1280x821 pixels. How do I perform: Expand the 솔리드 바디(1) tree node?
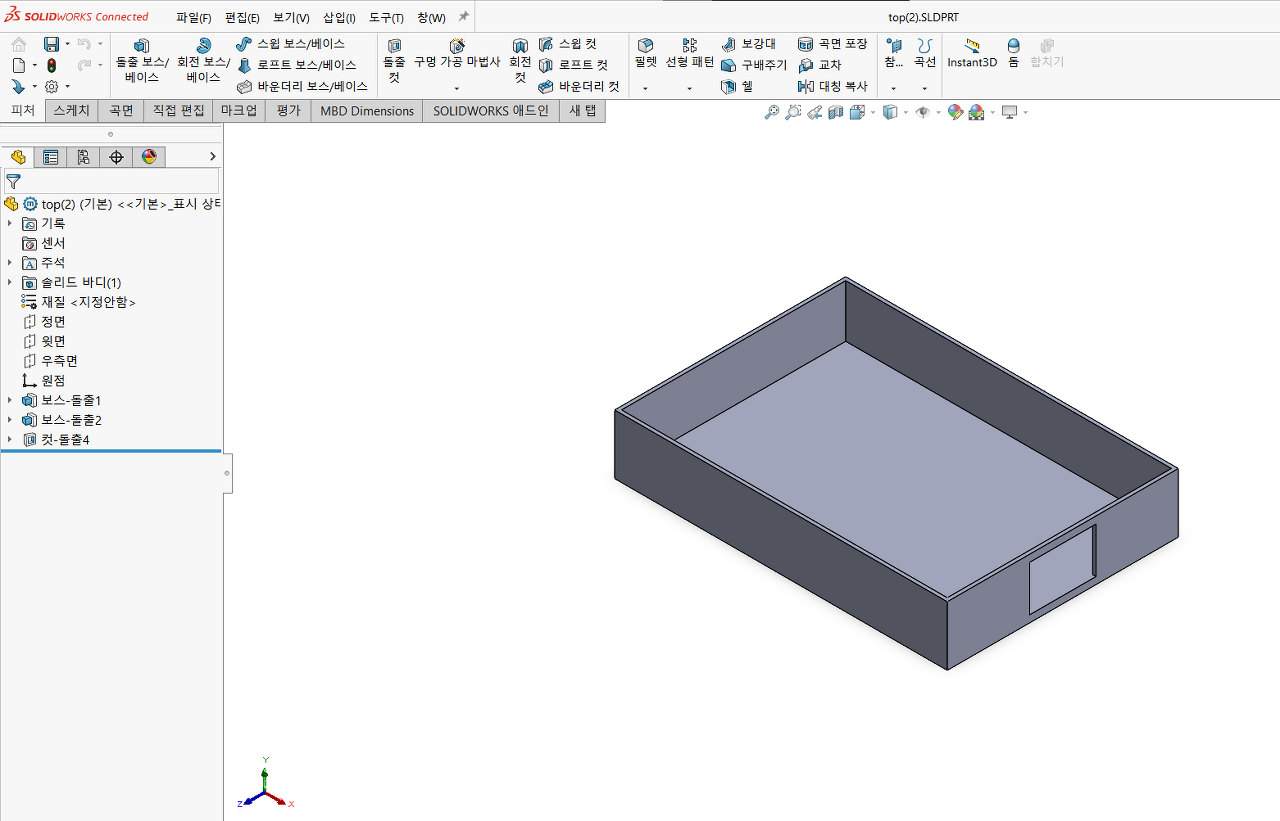point(10,282)
